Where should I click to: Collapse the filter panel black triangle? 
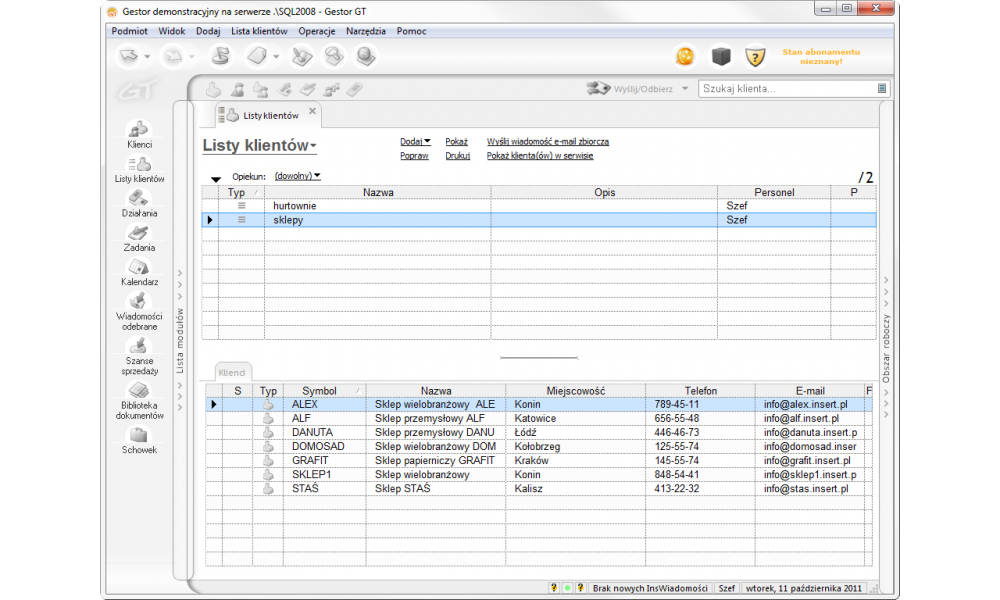pyautogui.click(x=216, y=179)
